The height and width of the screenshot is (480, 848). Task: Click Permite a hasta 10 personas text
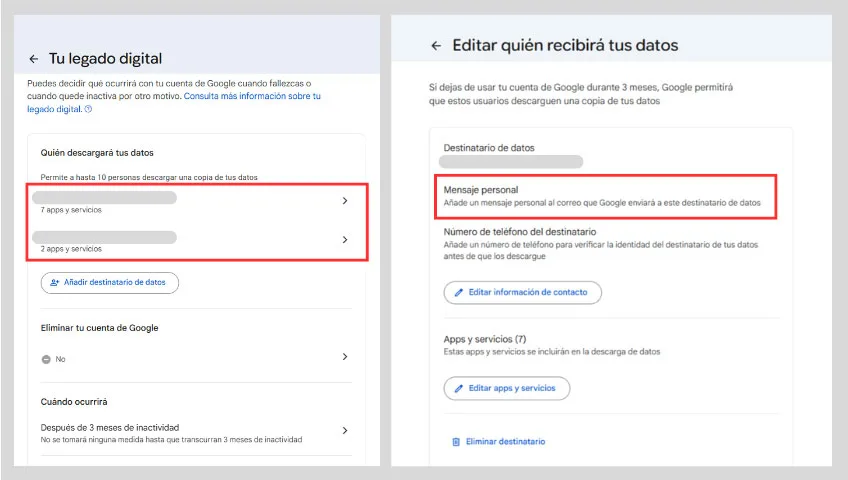149,177
